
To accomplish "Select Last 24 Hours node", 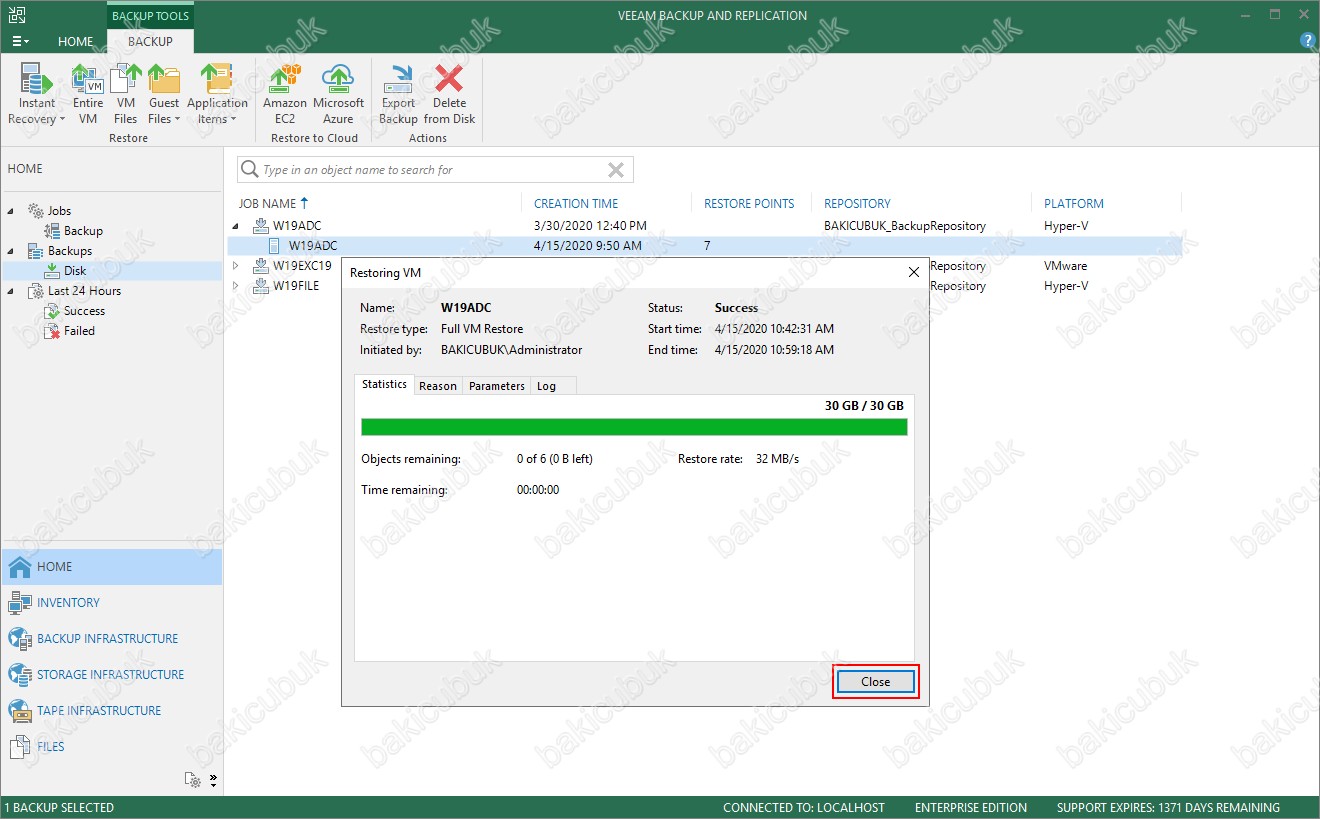I will pyautogui.click(x=84, y=291).
